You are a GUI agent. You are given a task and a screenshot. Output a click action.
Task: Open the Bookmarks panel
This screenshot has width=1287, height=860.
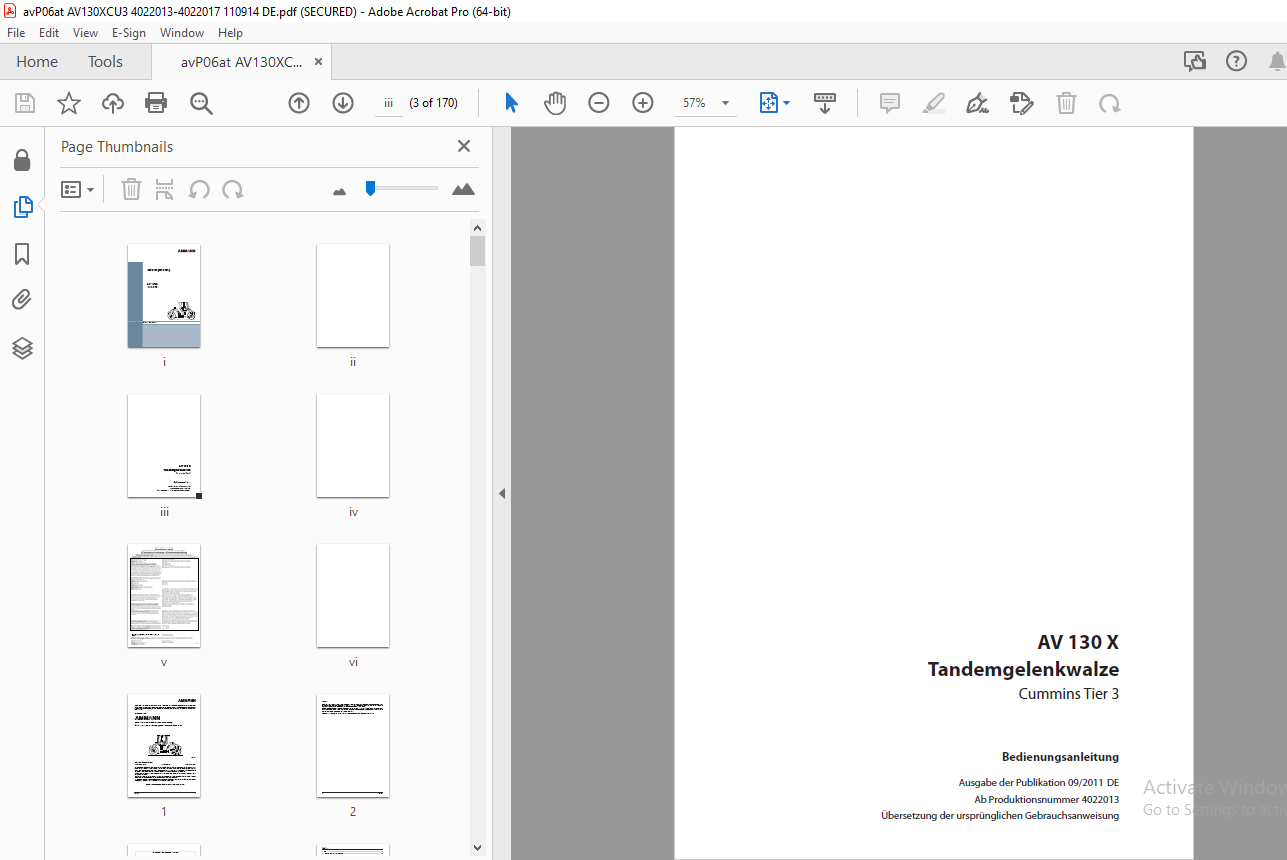pos(22,254)
